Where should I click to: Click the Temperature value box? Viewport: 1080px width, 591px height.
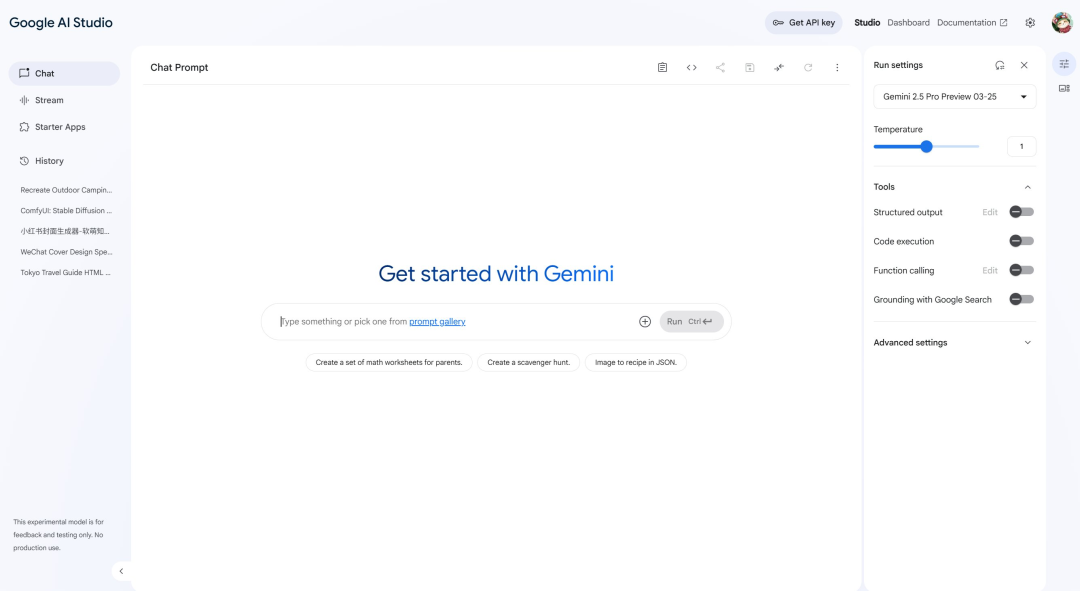(1021, 146)
